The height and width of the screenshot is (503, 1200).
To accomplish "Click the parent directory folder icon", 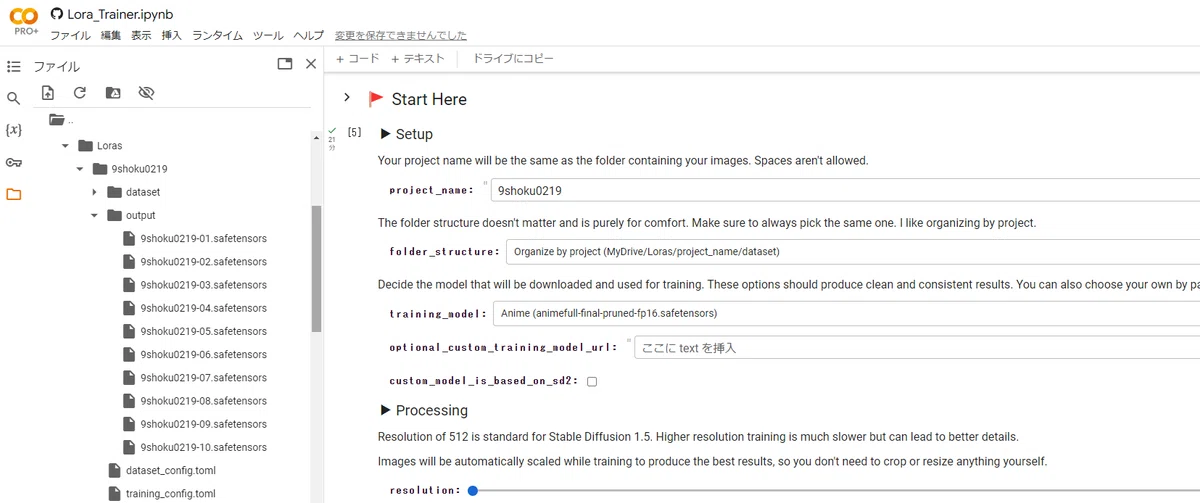I will 56,120.
